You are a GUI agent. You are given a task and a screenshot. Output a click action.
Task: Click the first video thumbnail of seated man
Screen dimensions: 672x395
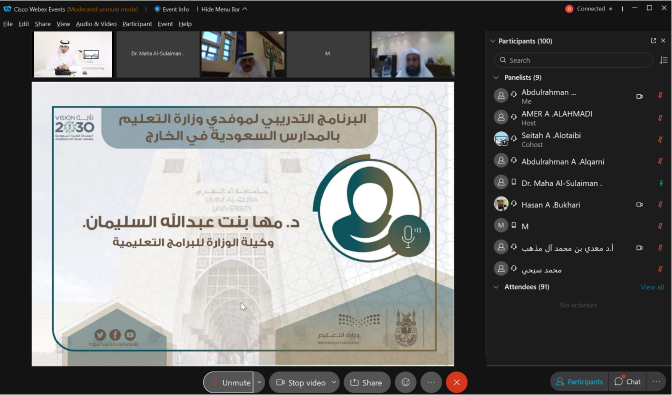(73, 54)
